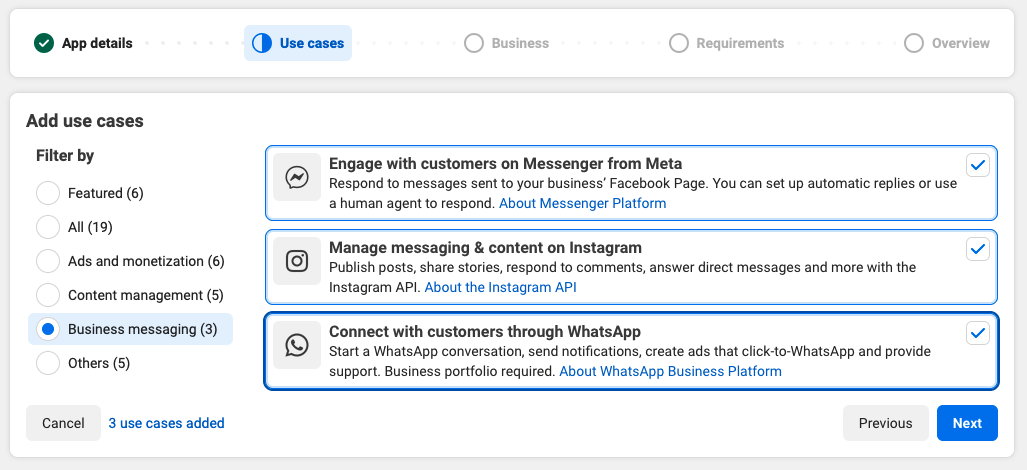This screenshot has width=1027, height=470.
Task: Jump to the Requirements step label
Action: [740, 43]
